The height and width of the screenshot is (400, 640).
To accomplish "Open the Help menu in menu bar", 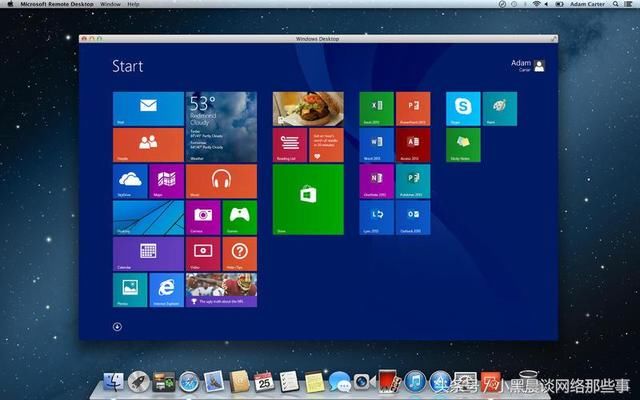I will click(133, 4).
